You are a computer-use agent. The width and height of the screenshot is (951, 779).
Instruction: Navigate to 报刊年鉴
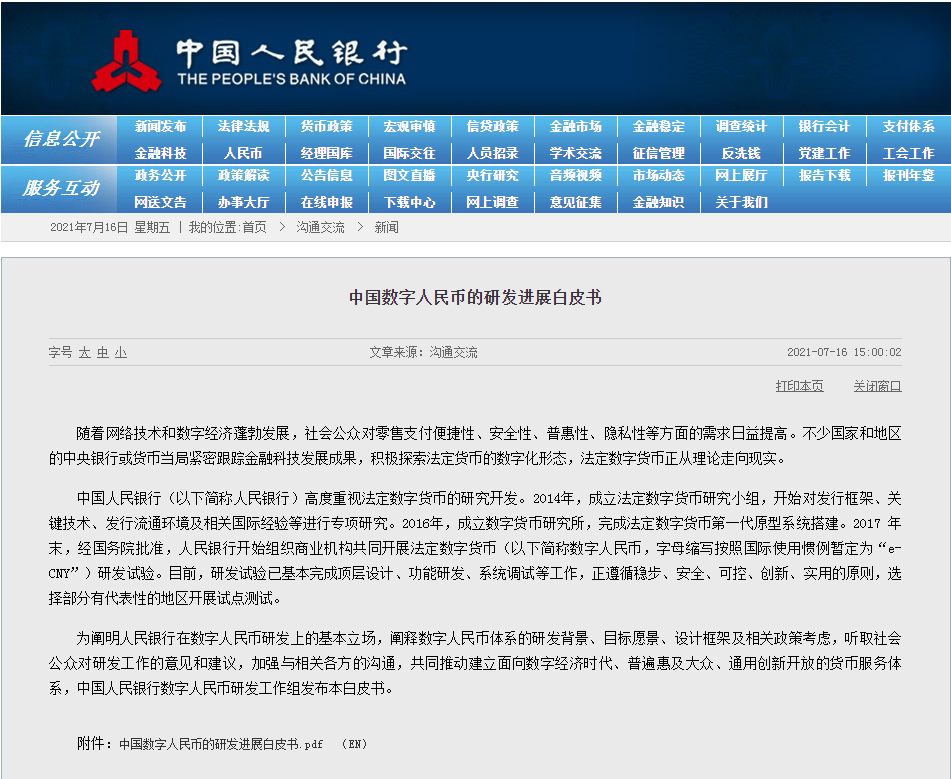(x=909, y=175)
